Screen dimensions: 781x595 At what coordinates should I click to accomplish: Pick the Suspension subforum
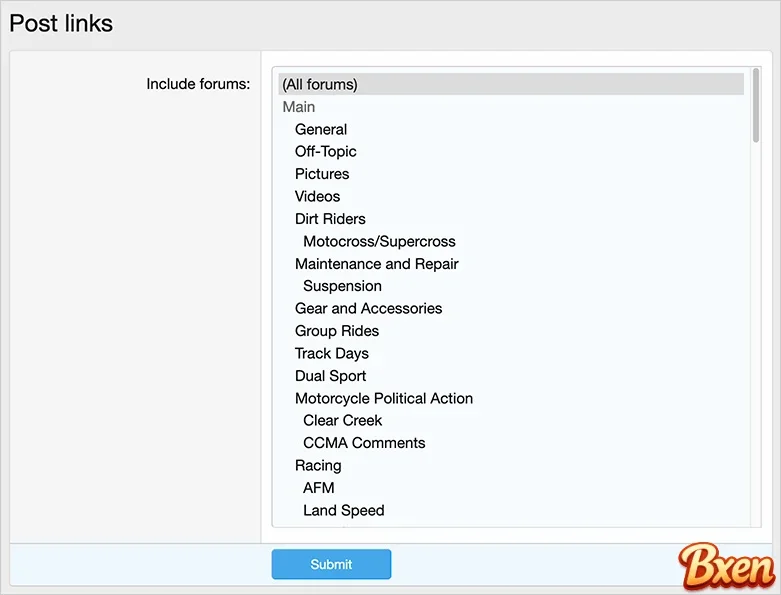tap(342, 286)
